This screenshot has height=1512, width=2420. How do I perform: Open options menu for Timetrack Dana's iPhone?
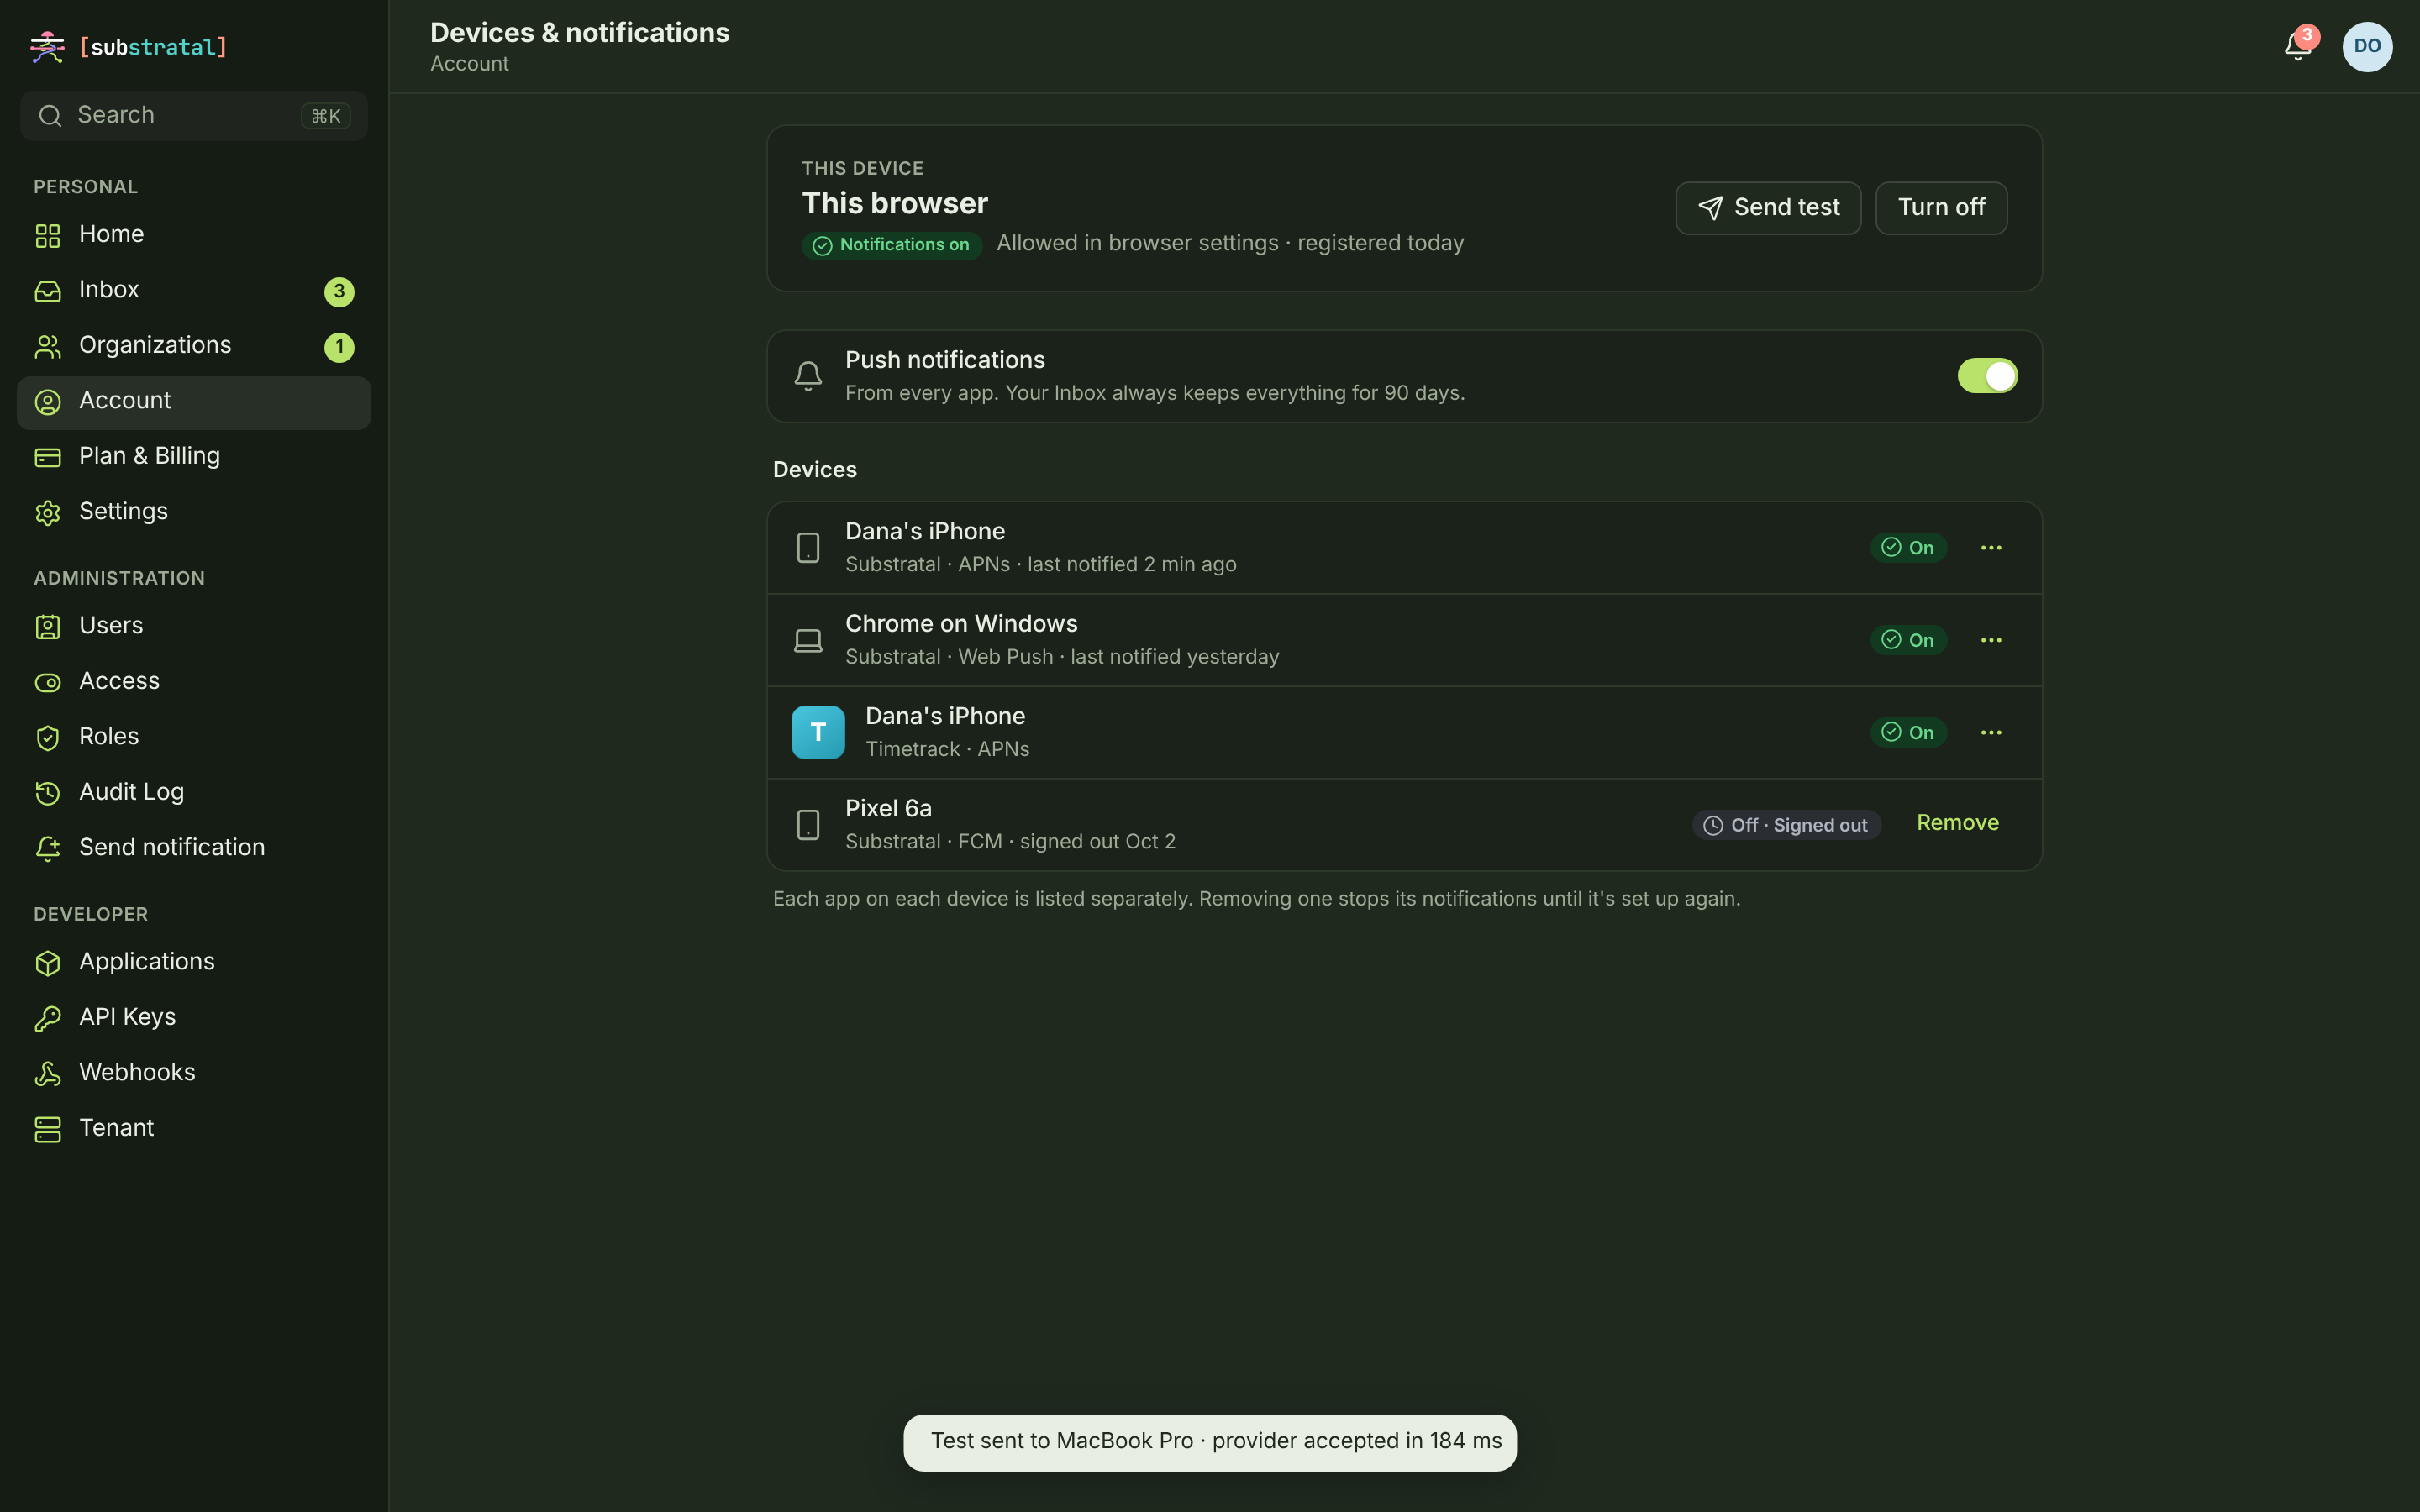point(1991,733)
